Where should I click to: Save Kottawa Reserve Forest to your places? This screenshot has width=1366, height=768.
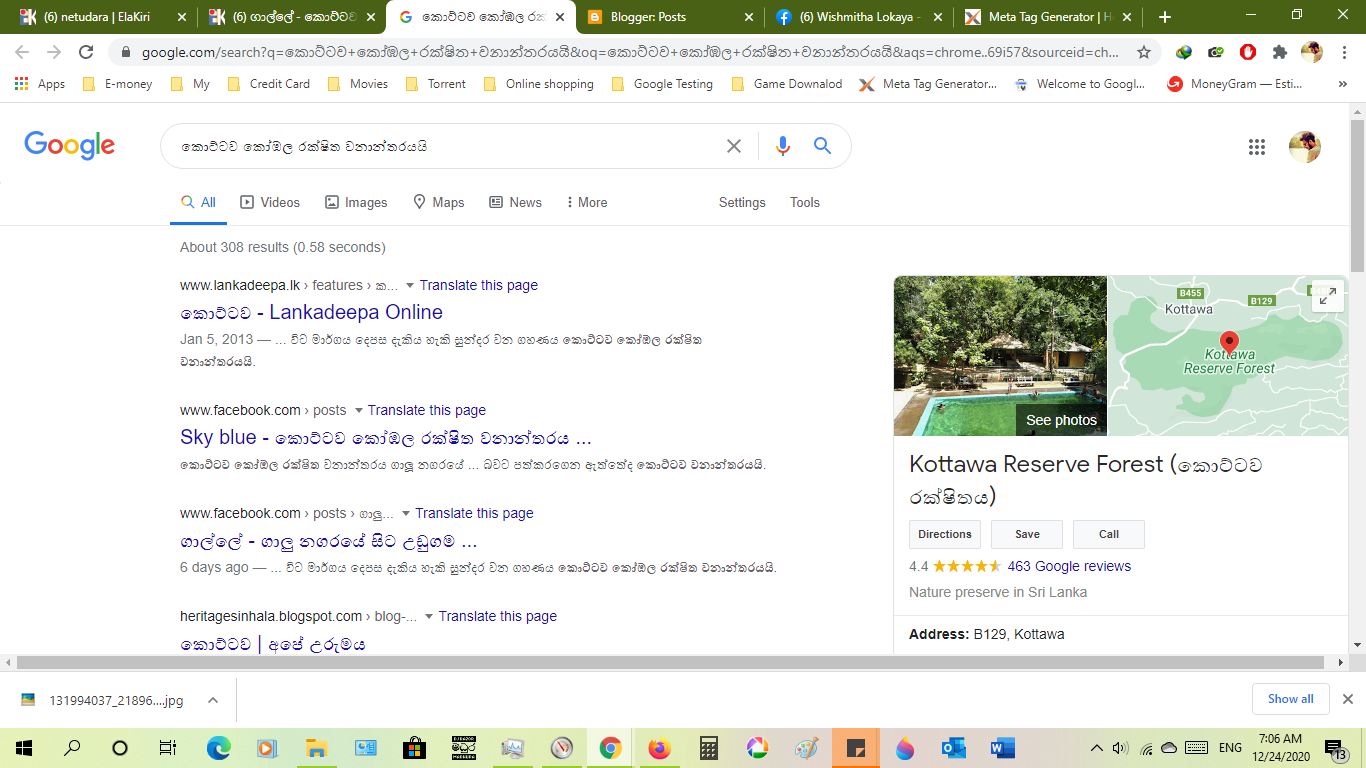tap(1027, 534)
